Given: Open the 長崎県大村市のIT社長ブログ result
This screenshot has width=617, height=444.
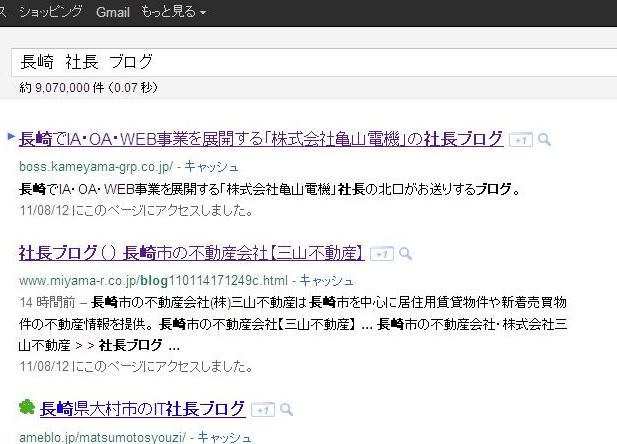Looking at the screenshot, I should pyautogui.click(x=142, y=409).
